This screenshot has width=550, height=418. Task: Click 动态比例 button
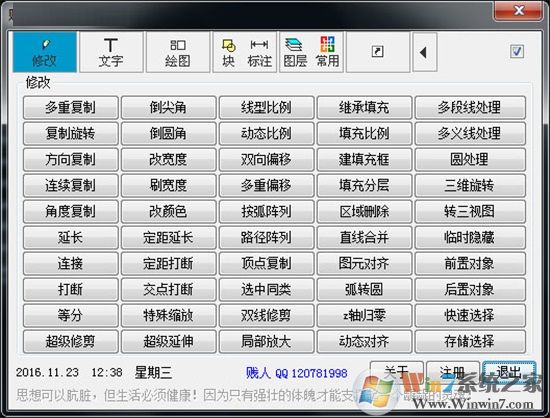(x=266, y=133)
